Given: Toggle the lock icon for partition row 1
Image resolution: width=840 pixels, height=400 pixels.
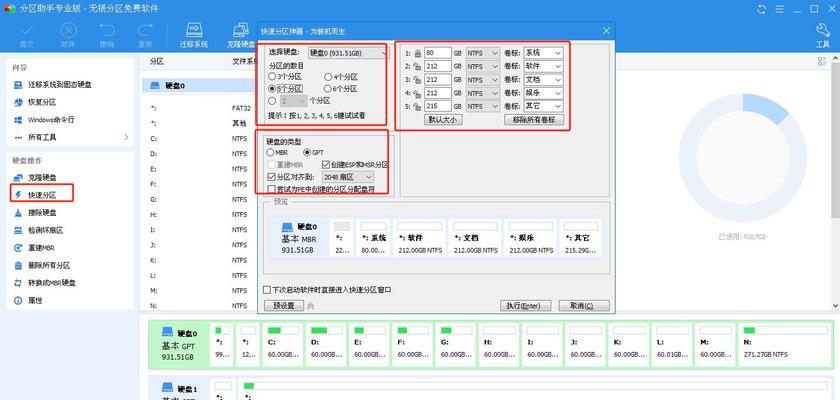Looking at the screenshot, I should click(x=418, y=54).
